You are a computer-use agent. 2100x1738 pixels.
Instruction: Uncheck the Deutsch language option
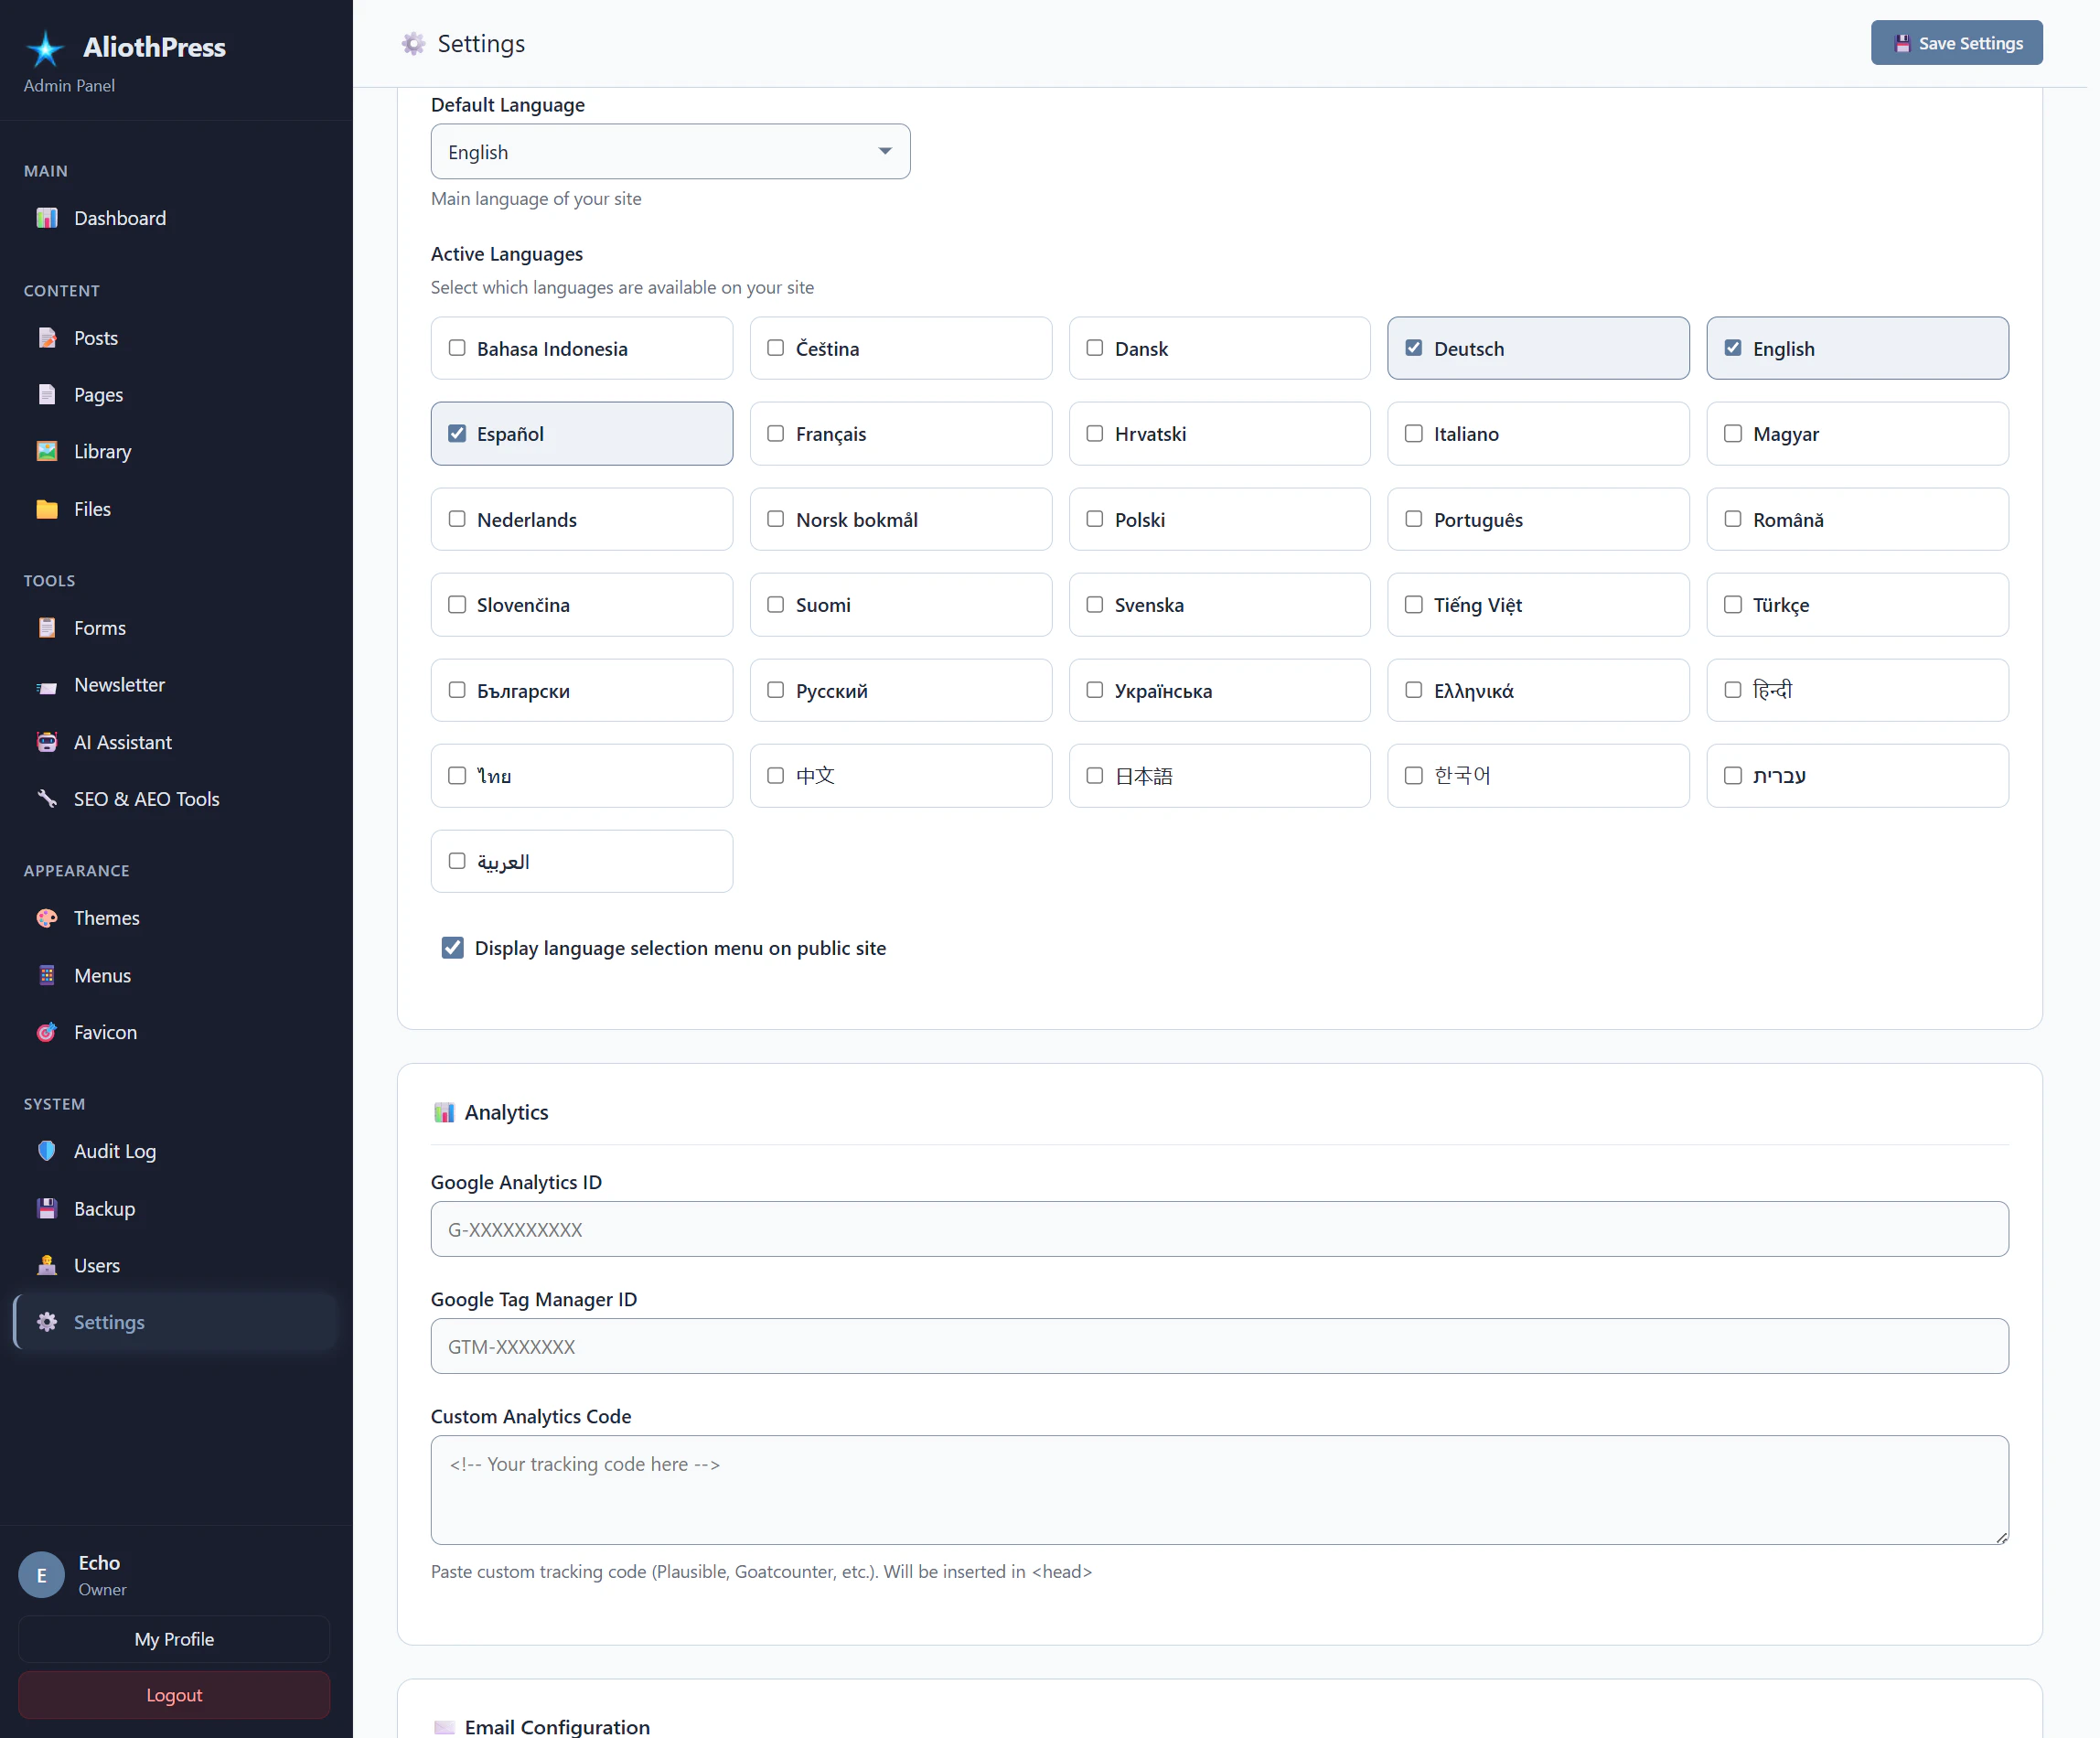point(1413,348)
